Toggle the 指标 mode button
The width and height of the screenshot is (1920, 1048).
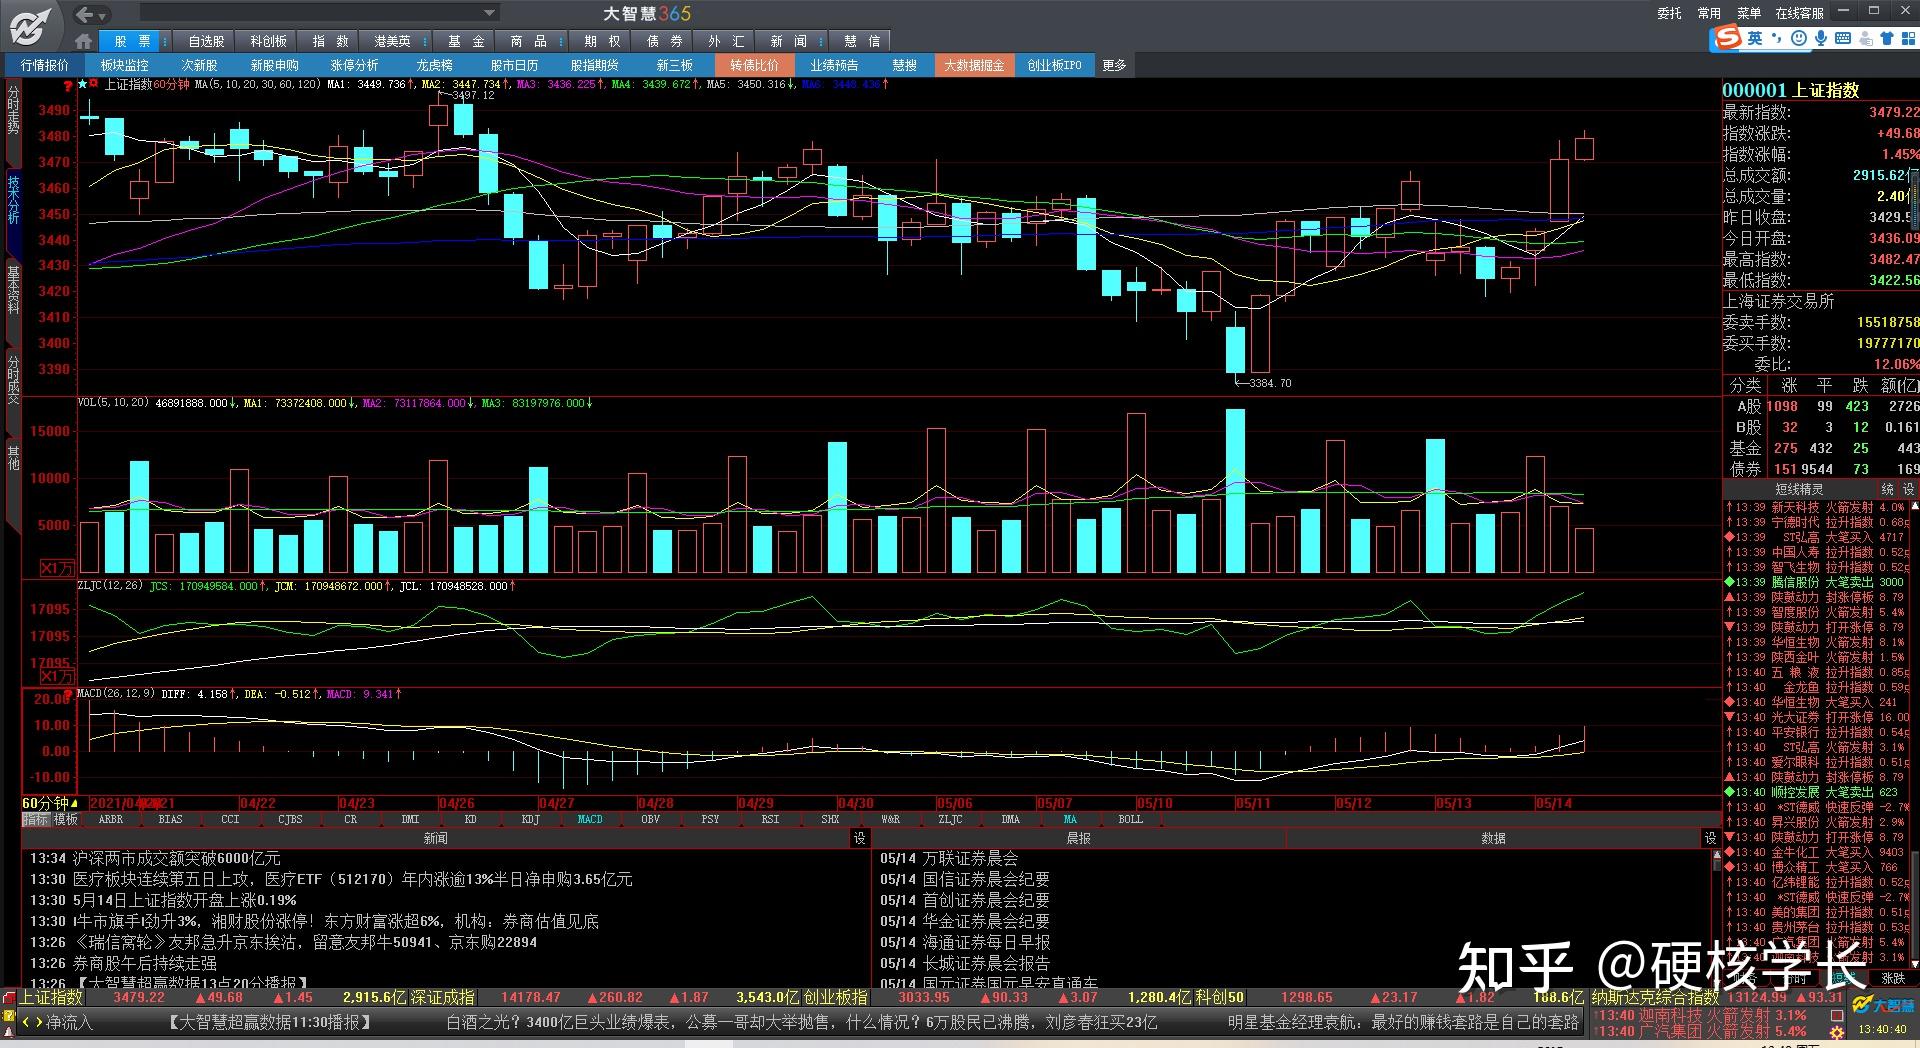36,819
